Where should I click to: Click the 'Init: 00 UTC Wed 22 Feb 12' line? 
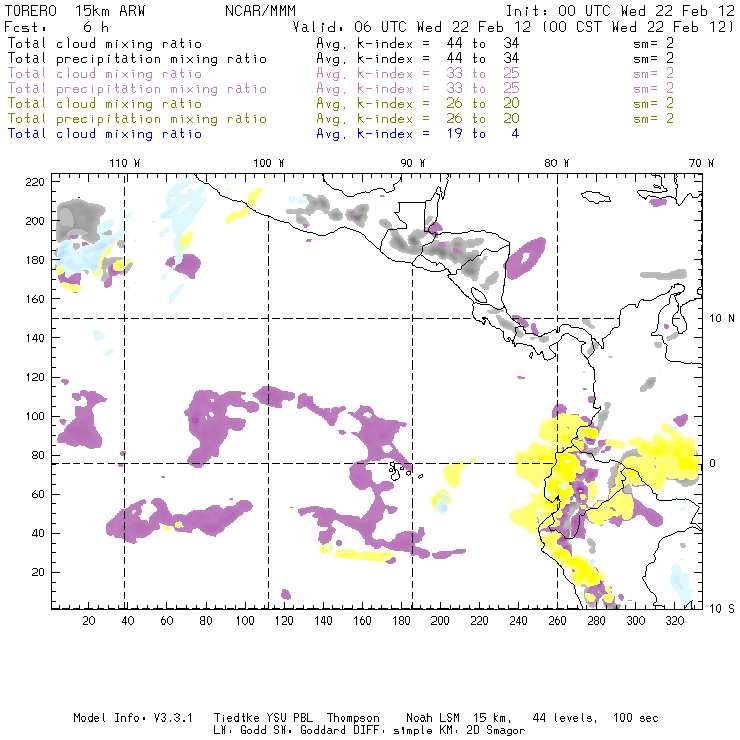coord(620,11)
